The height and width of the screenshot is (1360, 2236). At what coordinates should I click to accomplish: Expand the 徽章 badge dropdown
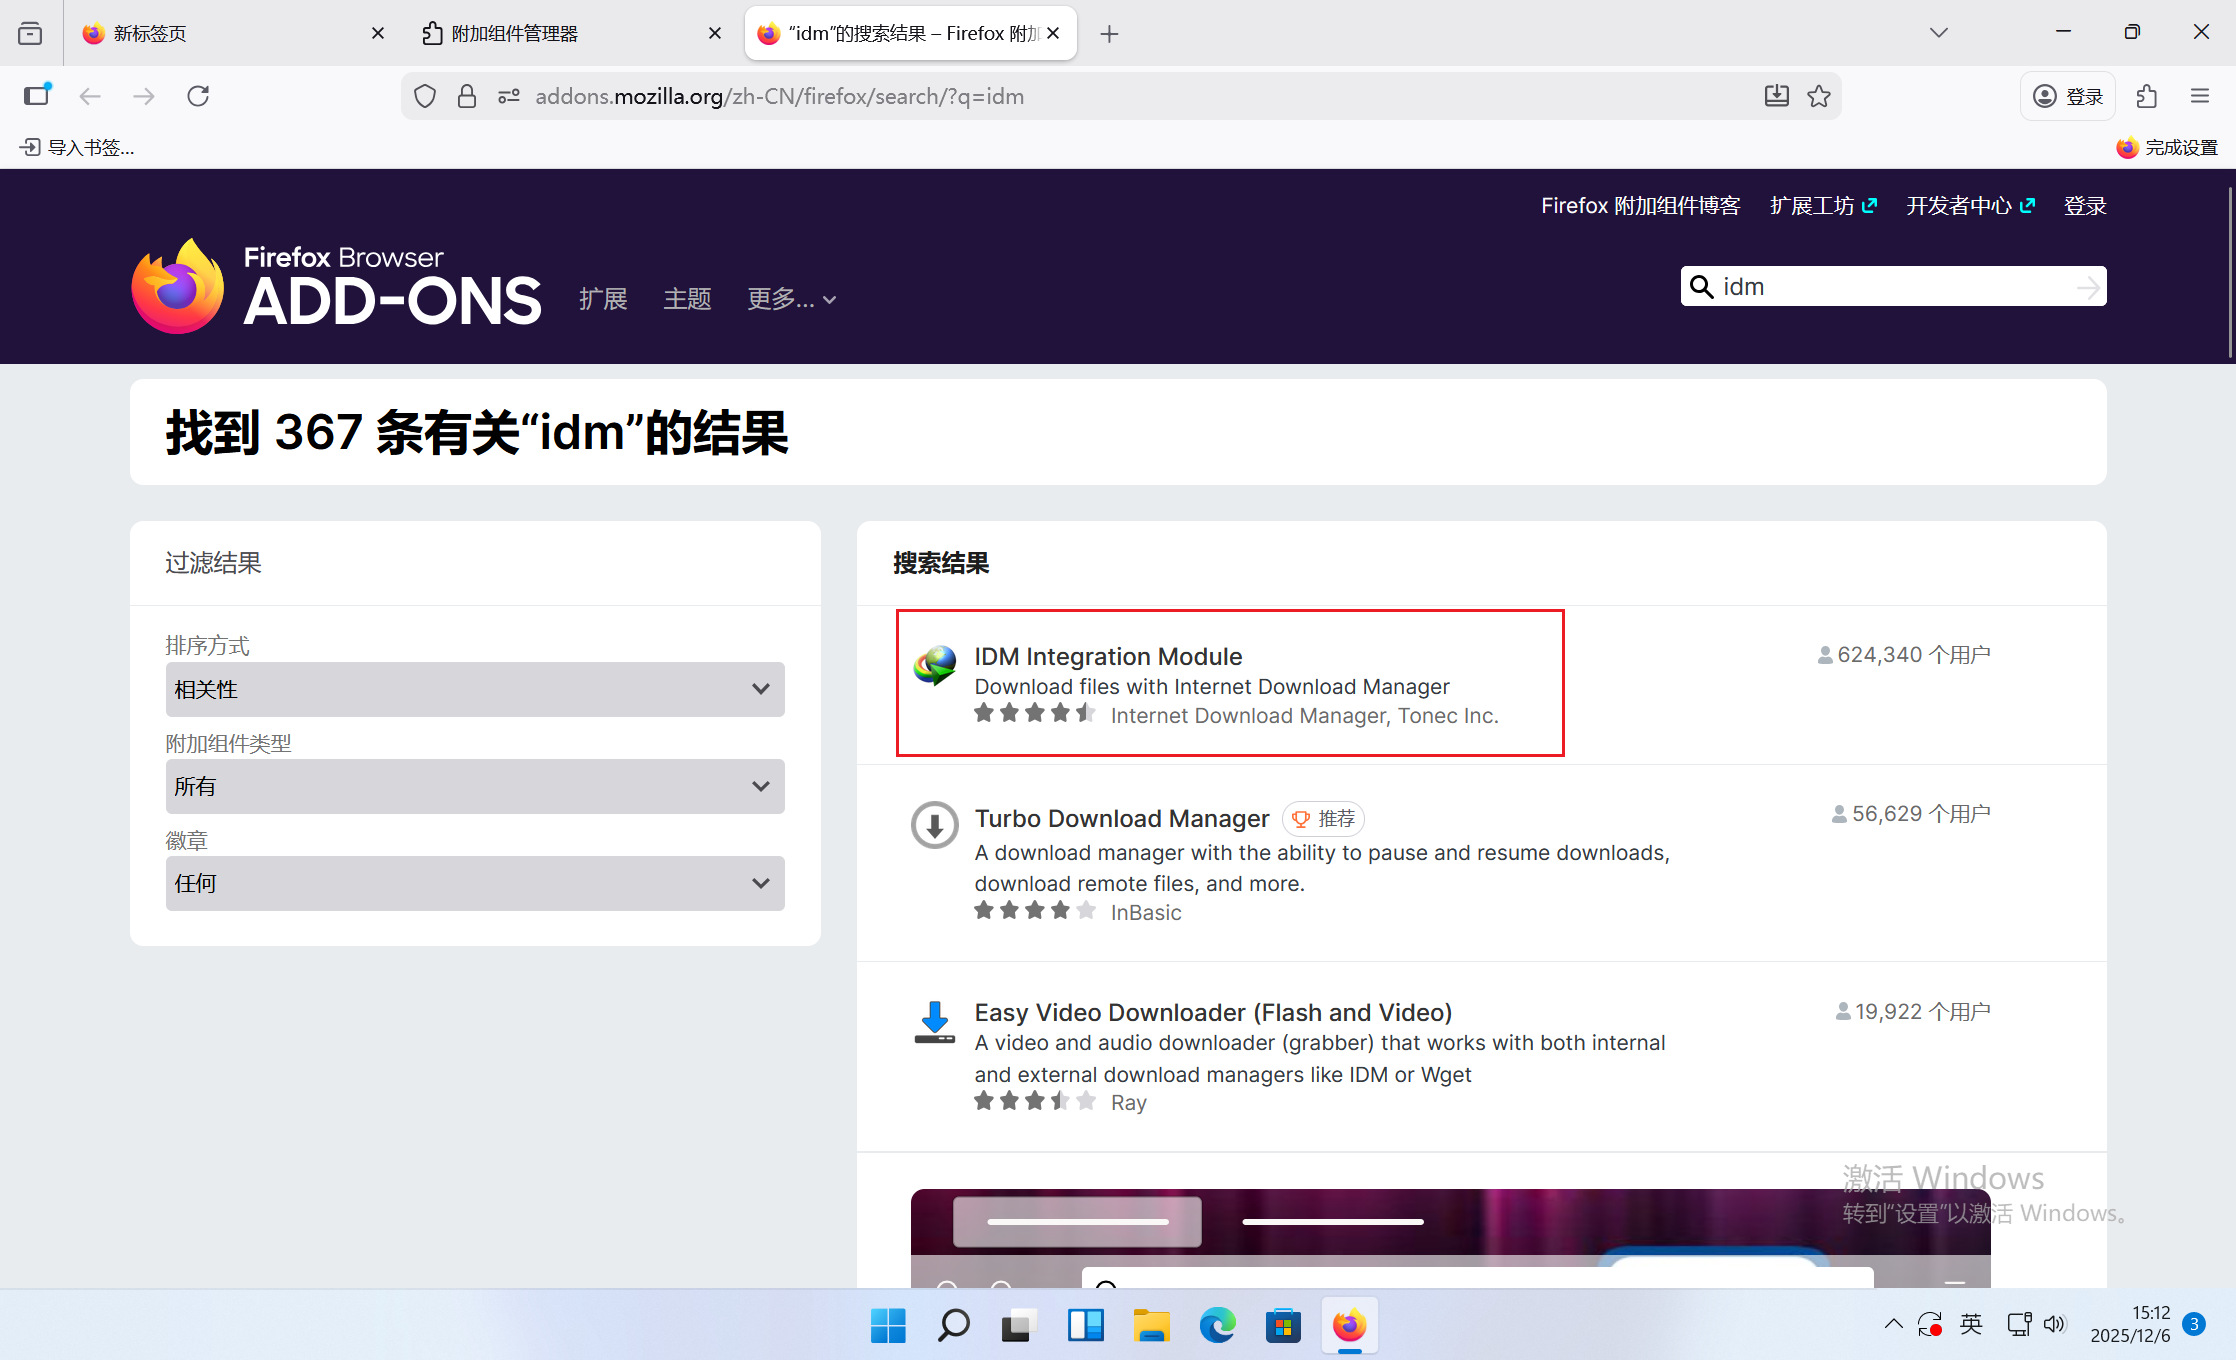coord(475,883)
